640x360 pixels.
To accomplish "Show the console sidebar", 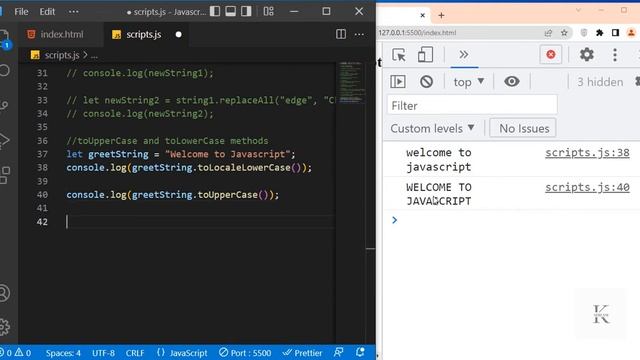I will (398, 82).
